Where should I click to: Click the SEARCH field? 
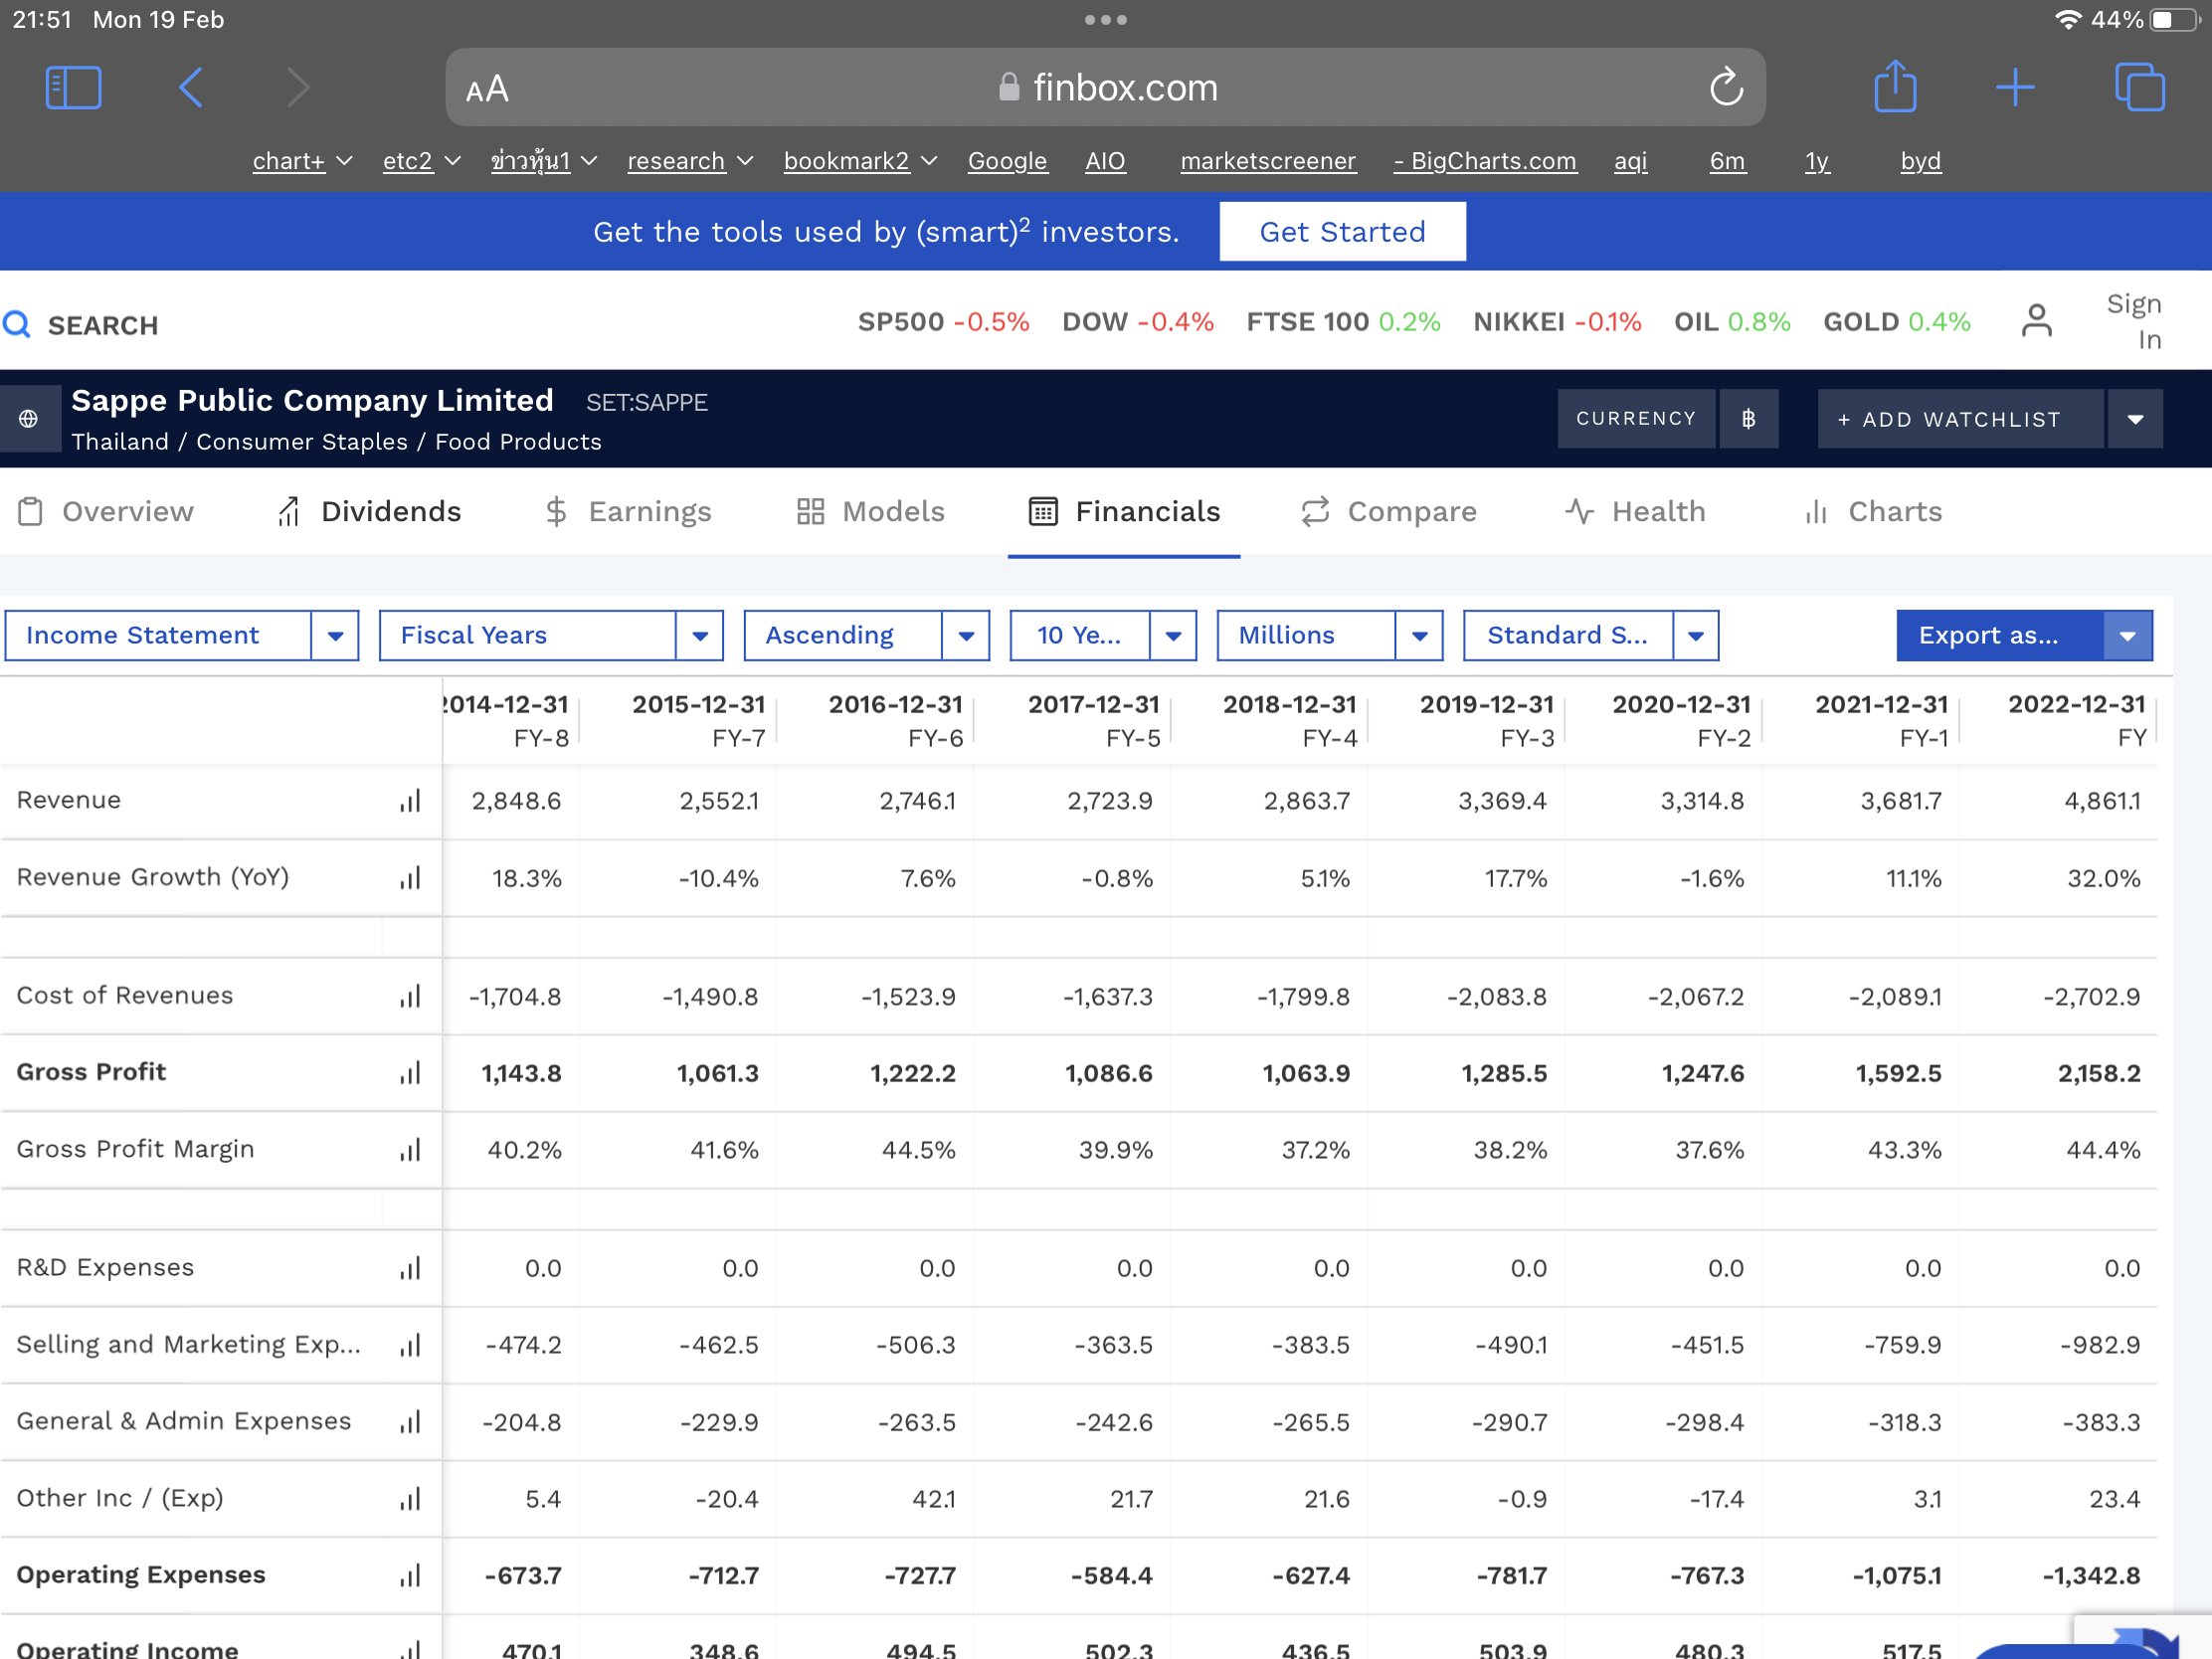(x=103, y=325)
